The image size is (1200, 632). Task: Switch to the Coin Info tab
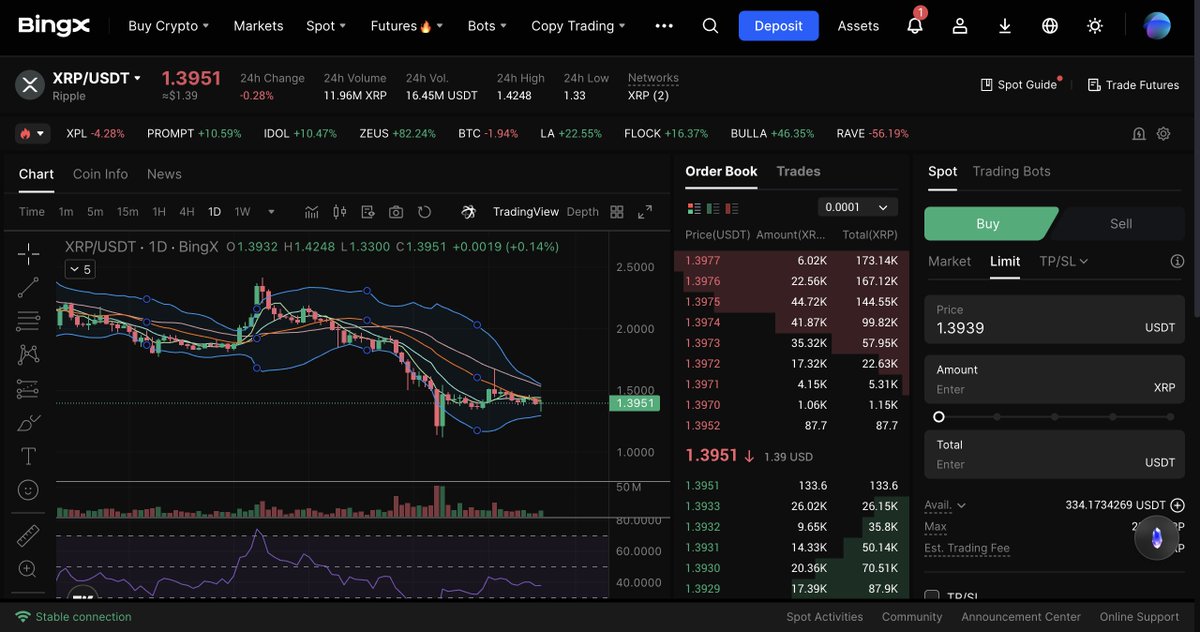100,174
